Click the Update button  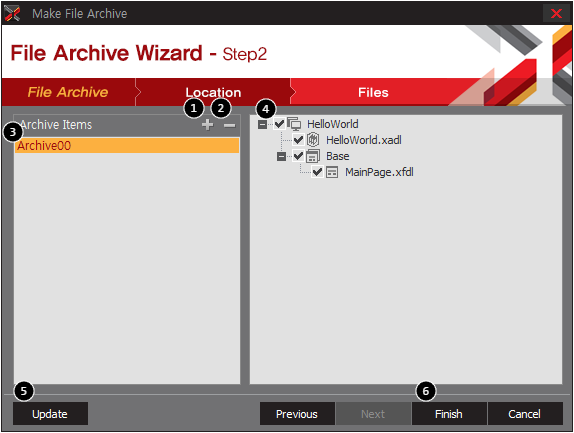50,414
